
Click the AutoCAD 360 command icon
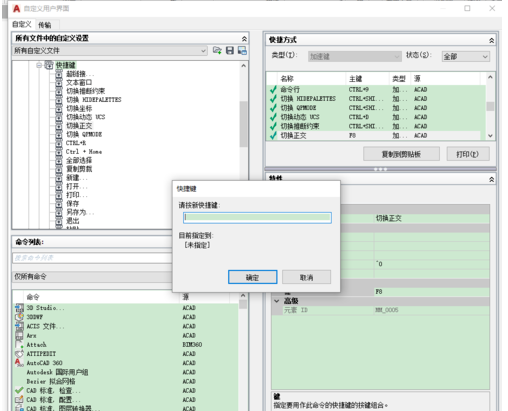pos(19,363)
